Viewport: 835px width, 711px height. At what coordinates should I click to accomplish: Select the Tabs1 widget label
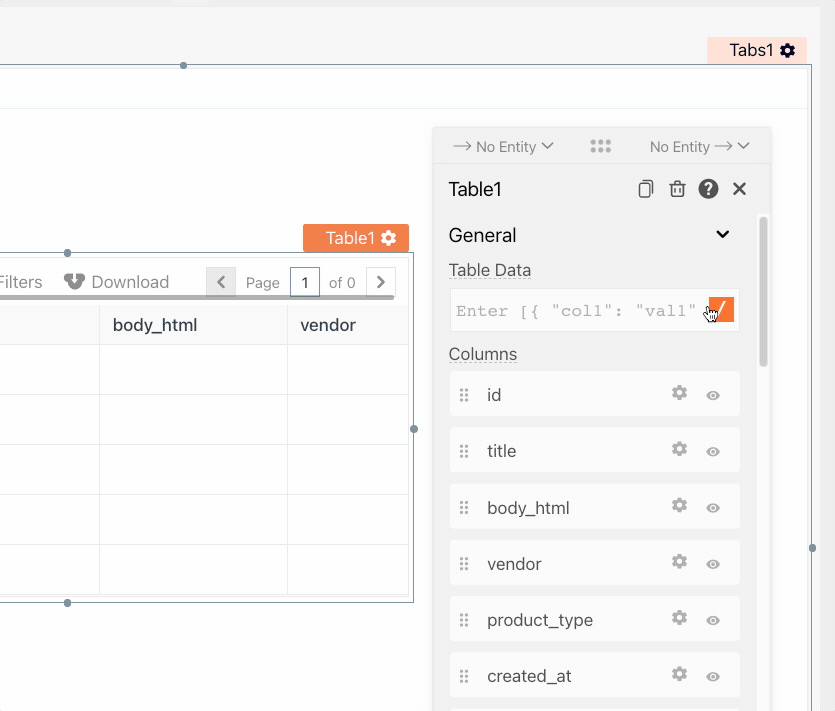point(756,50)
